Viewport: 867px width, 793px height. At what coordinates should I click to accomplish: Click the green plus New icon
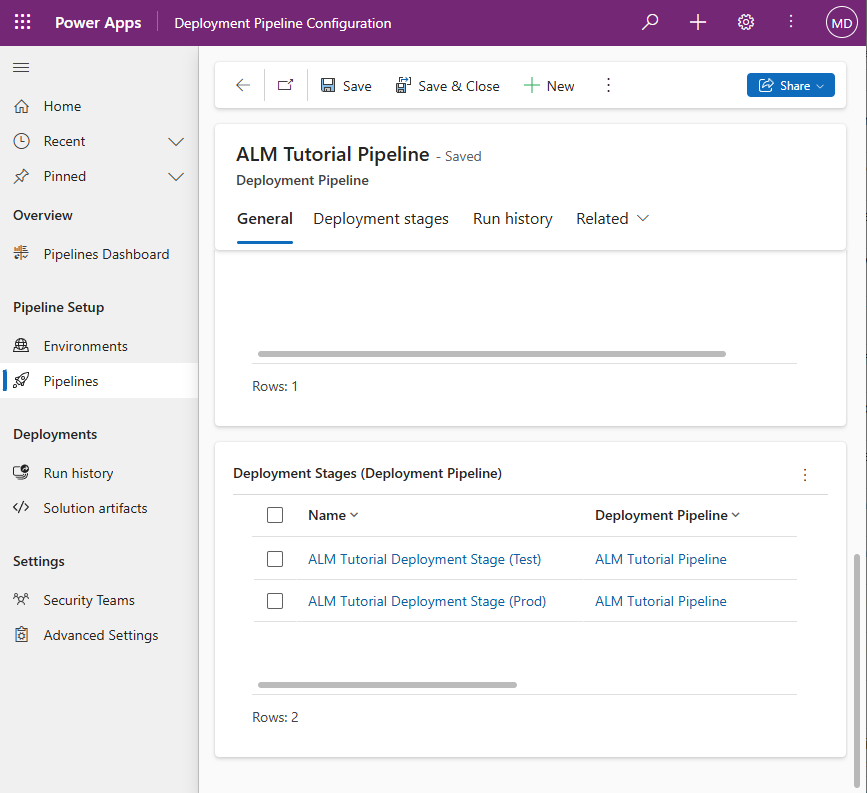tap(531, 85)
